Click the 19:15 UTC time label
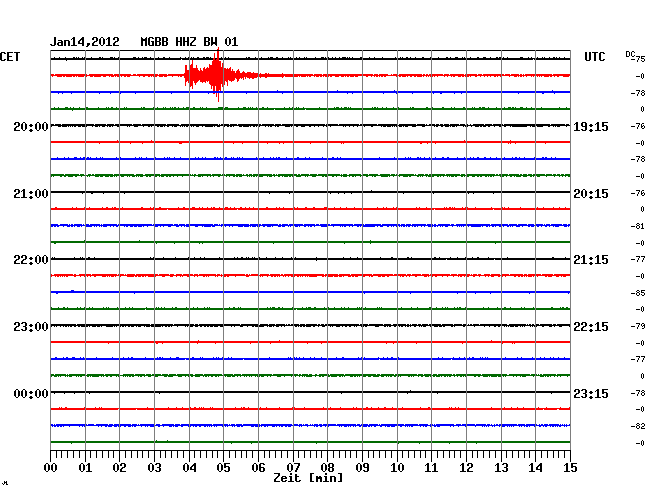Viewport: 650px width, 494px height. 591,127
